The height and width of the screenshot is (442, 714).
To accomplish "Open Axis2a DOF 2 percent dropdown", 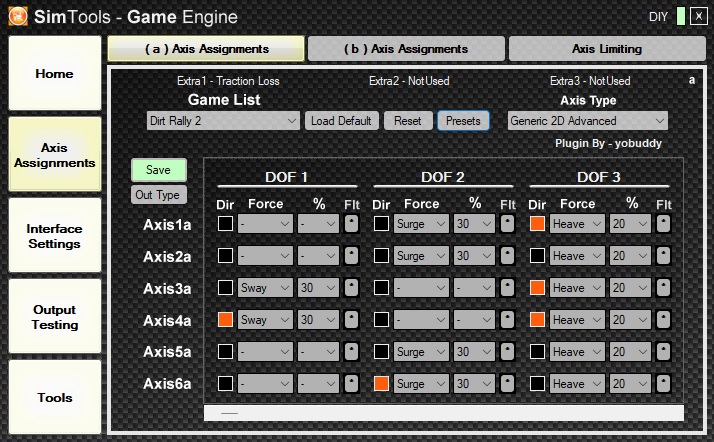I will (x=474, y=255).
